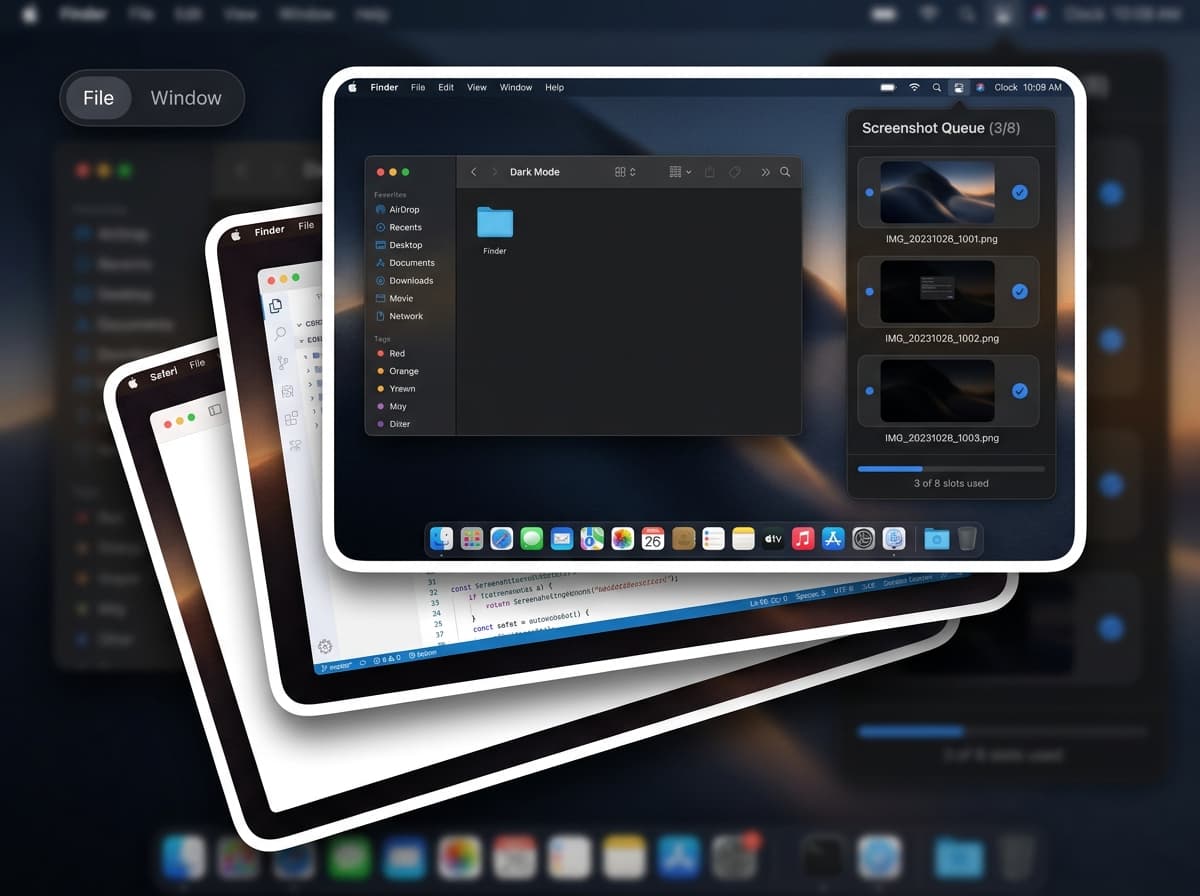
Task: Select AirDrop in the Finder sidebar
Action: (x=411, y=210)
